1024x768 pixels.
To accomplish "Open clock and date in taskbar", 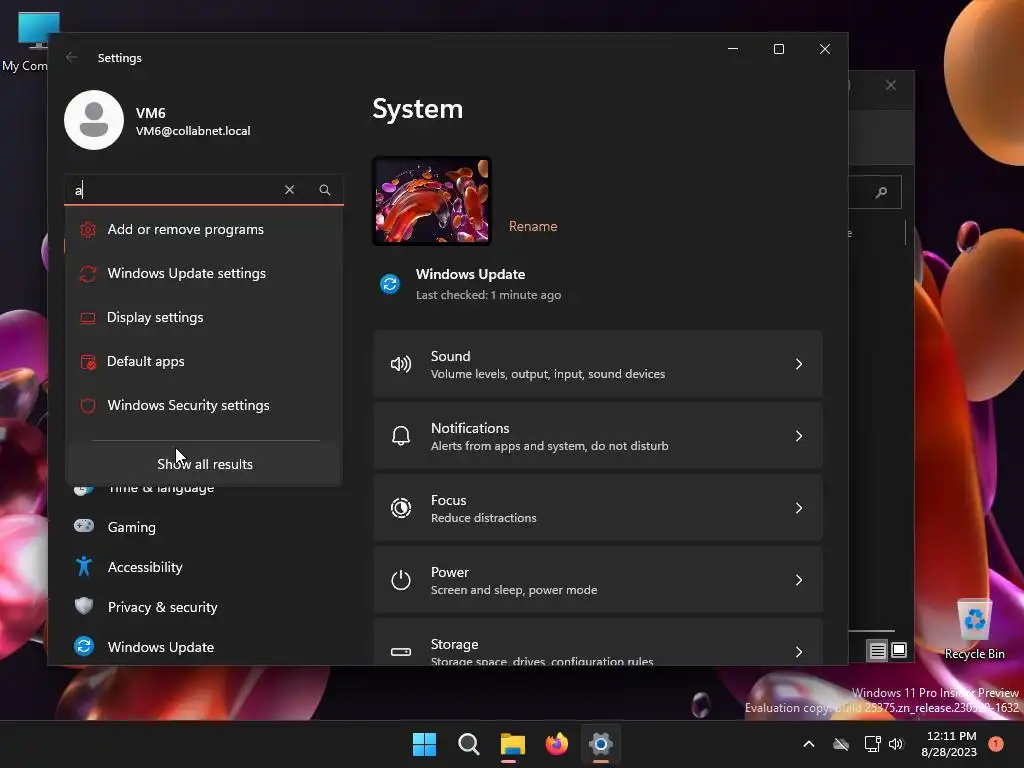I will [x=949, y=744].
